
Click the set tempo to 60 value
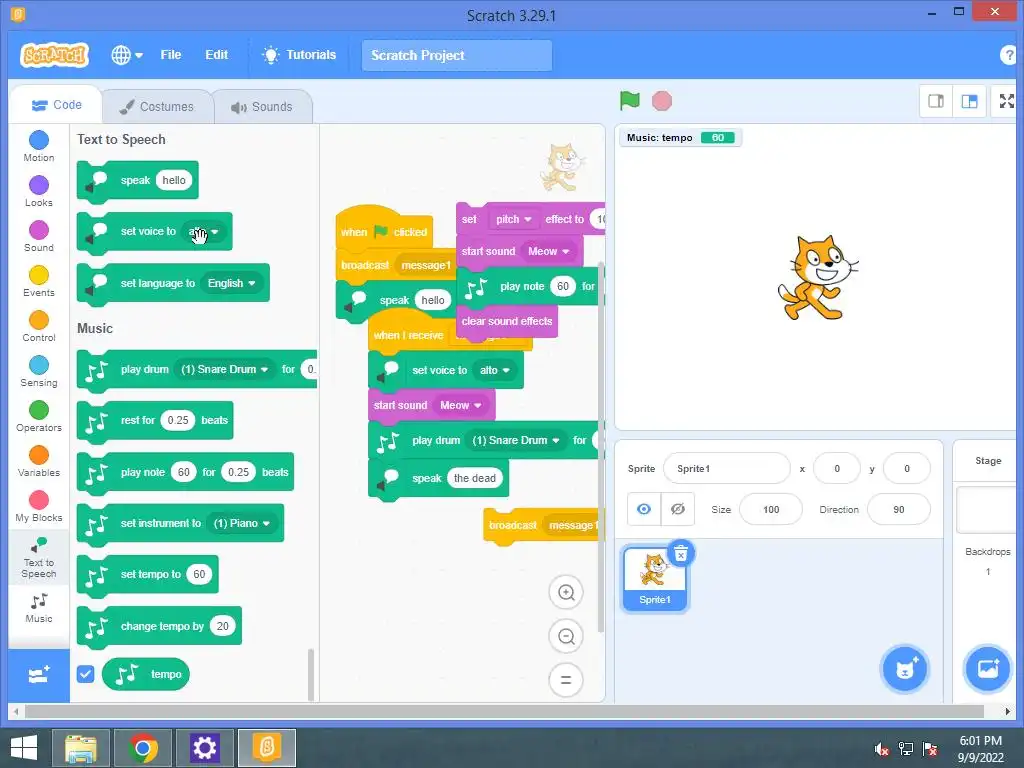click(199, 575)
